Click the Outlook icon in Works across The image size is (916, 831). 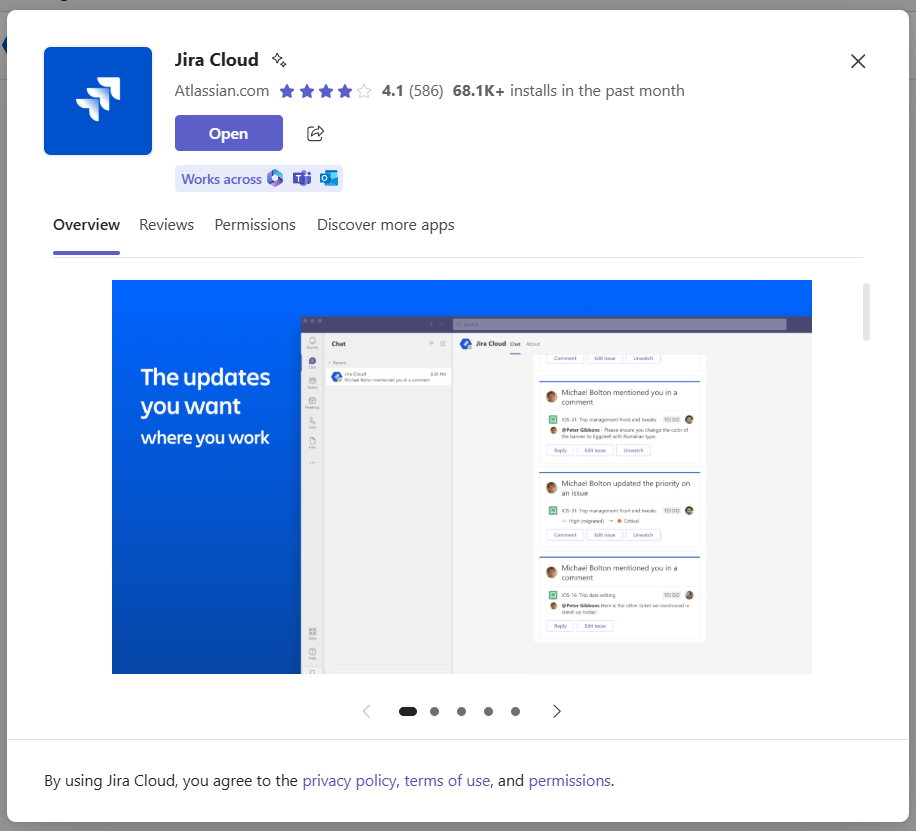[x=329, y=178]
